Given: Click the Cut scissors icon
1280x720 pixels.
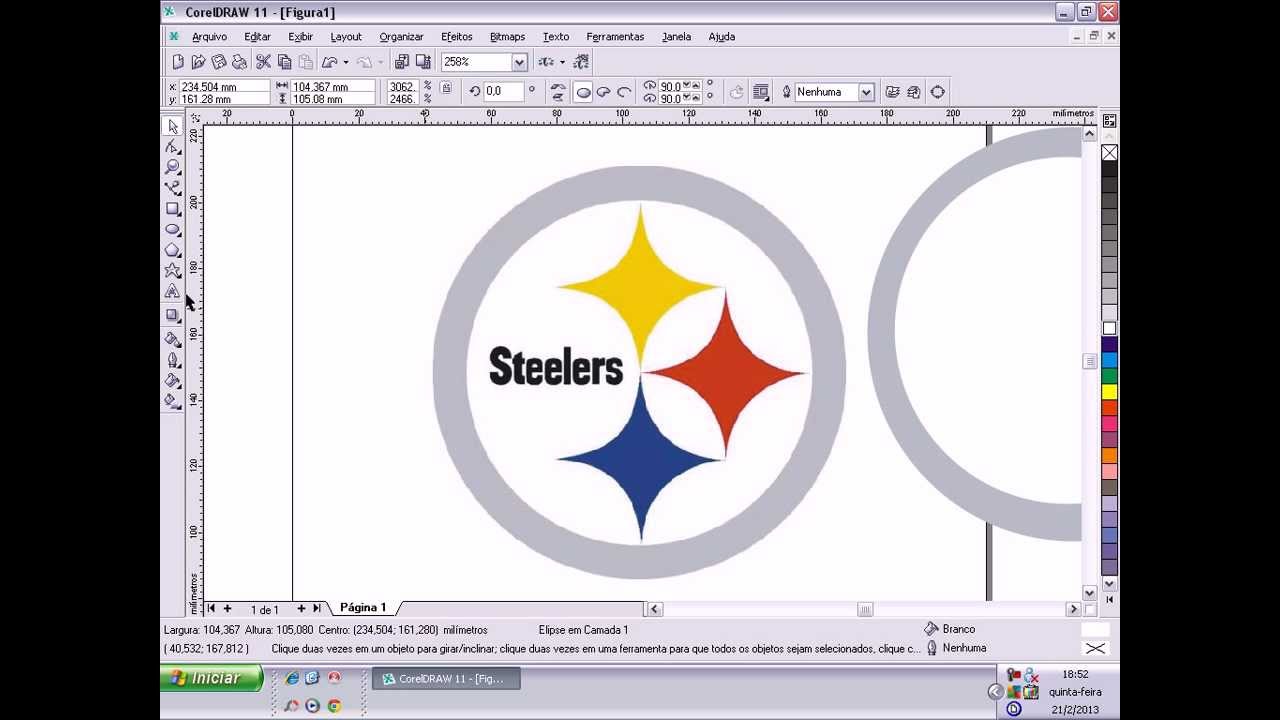Looking at the screenshot, I should (264, 62).
